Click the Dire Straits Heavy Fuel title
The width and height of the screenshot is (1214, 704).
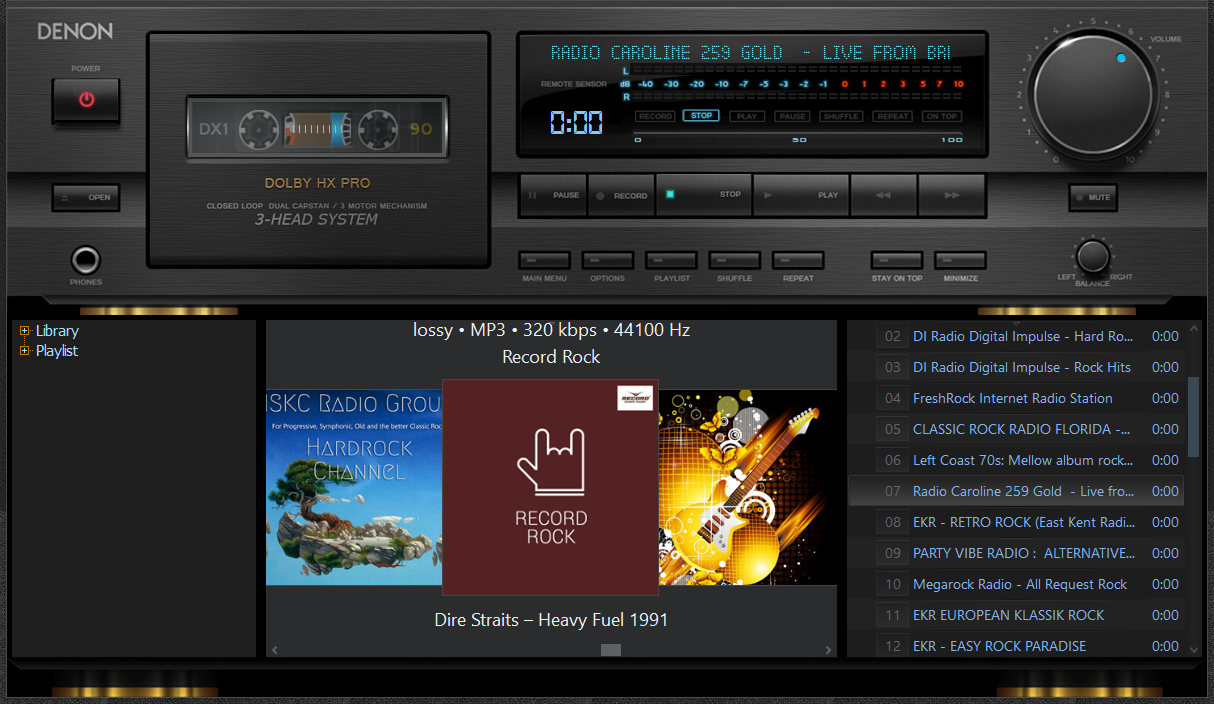[x=551, y=620]
